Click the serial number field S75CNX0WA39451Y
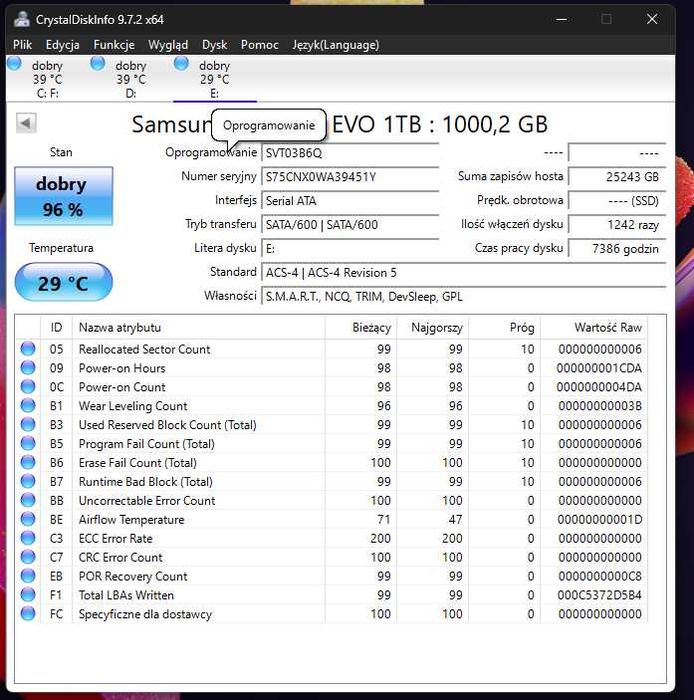The width and height of the screenshot is (694, 700). pos(350,177)
